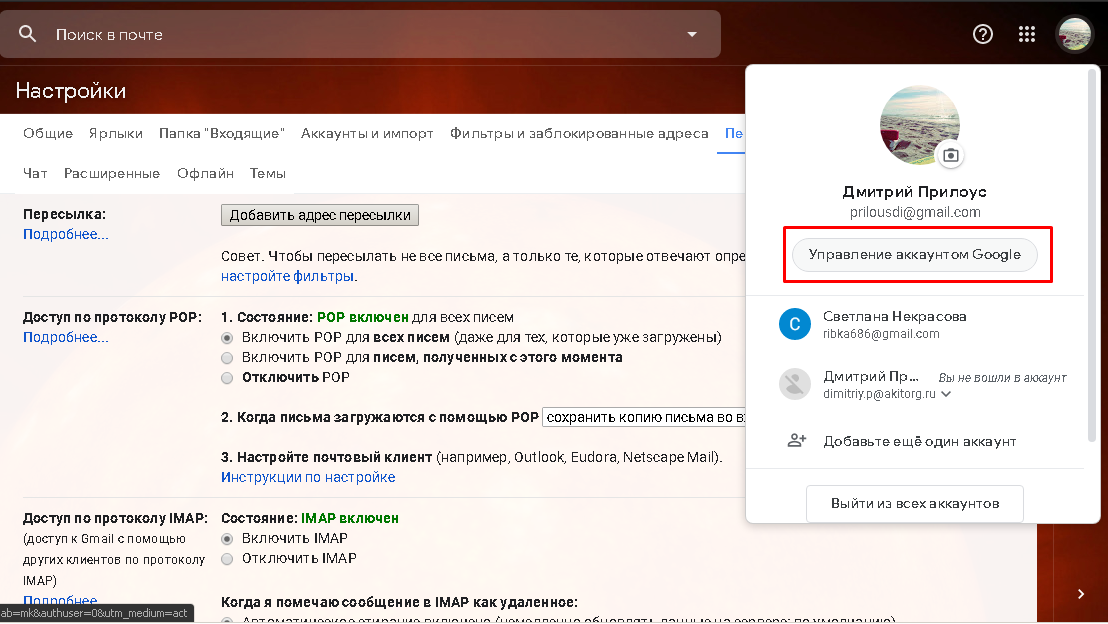Click the account avatar in top corner
This screenshot has width=1108, height=624.
[x=1074, y=34]
